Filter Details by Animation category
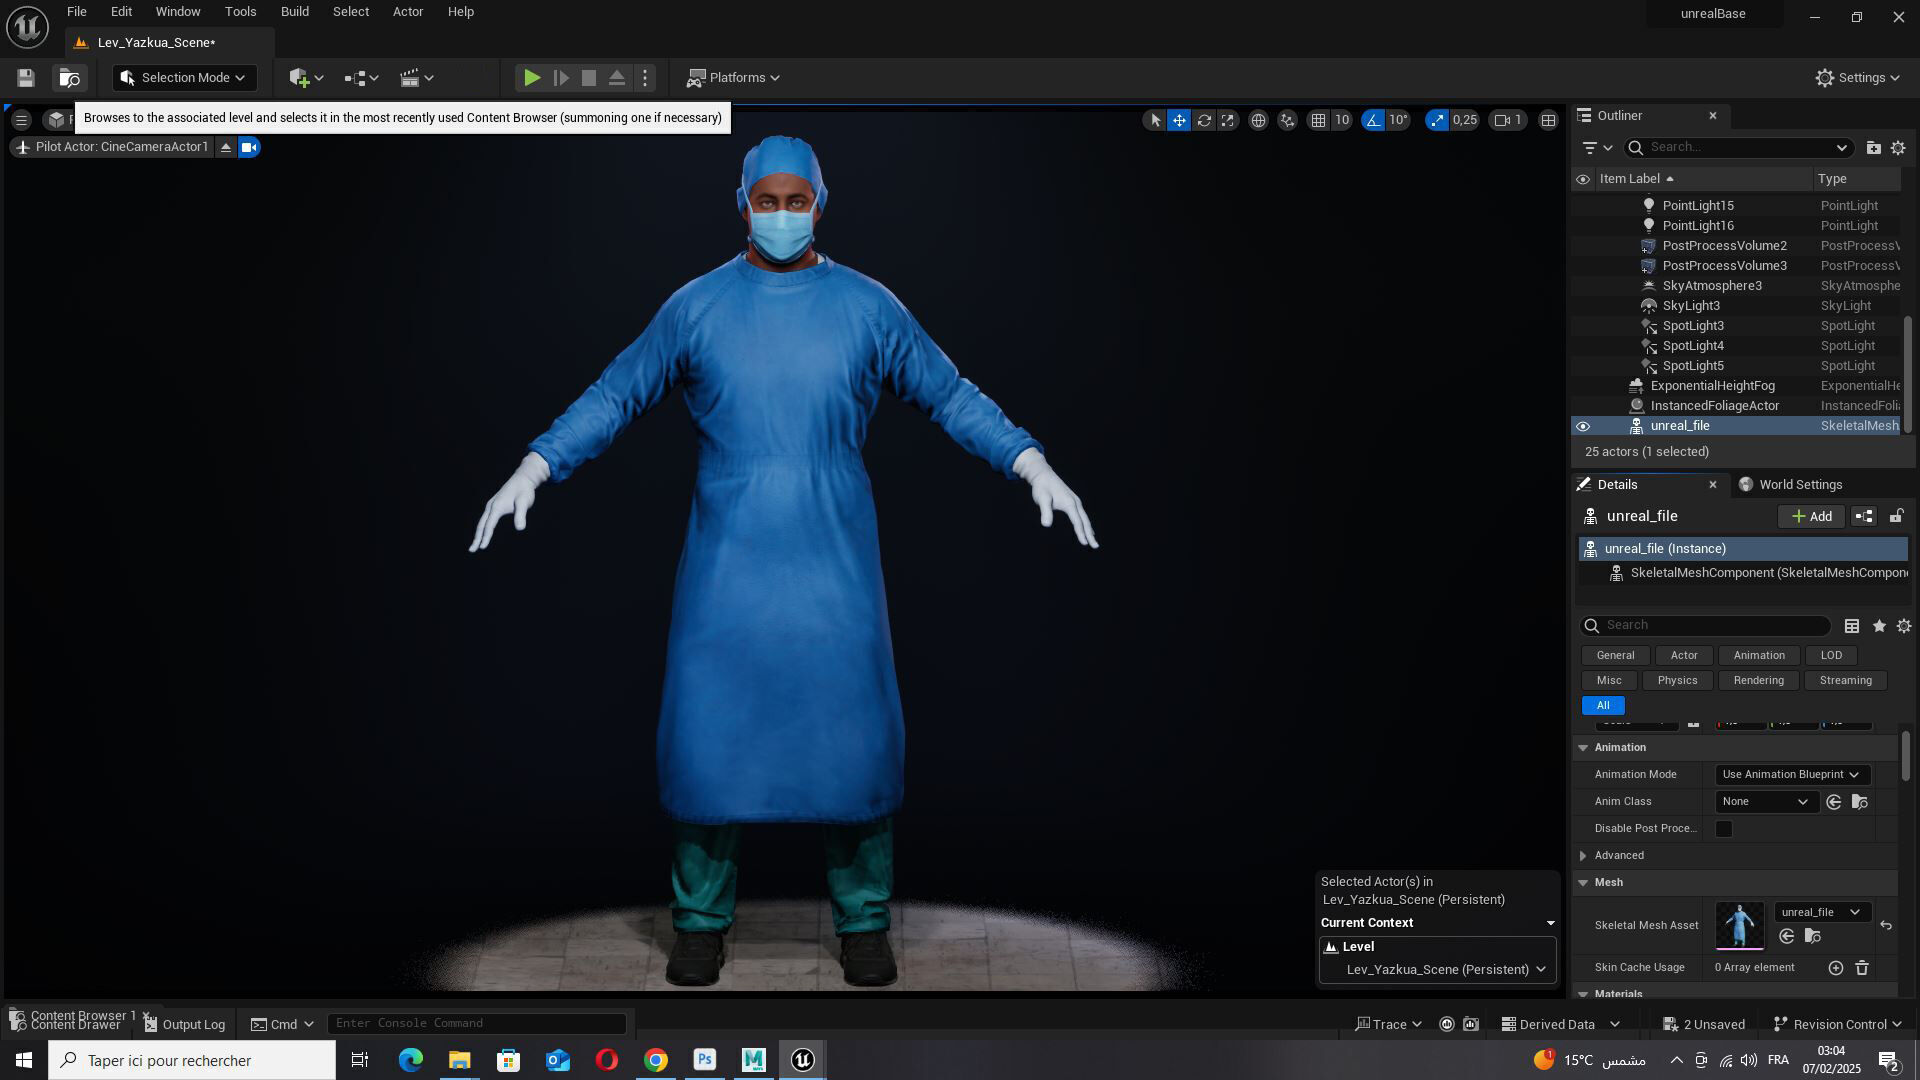Screen dimensions: 1920x1080 [1759, 656]
